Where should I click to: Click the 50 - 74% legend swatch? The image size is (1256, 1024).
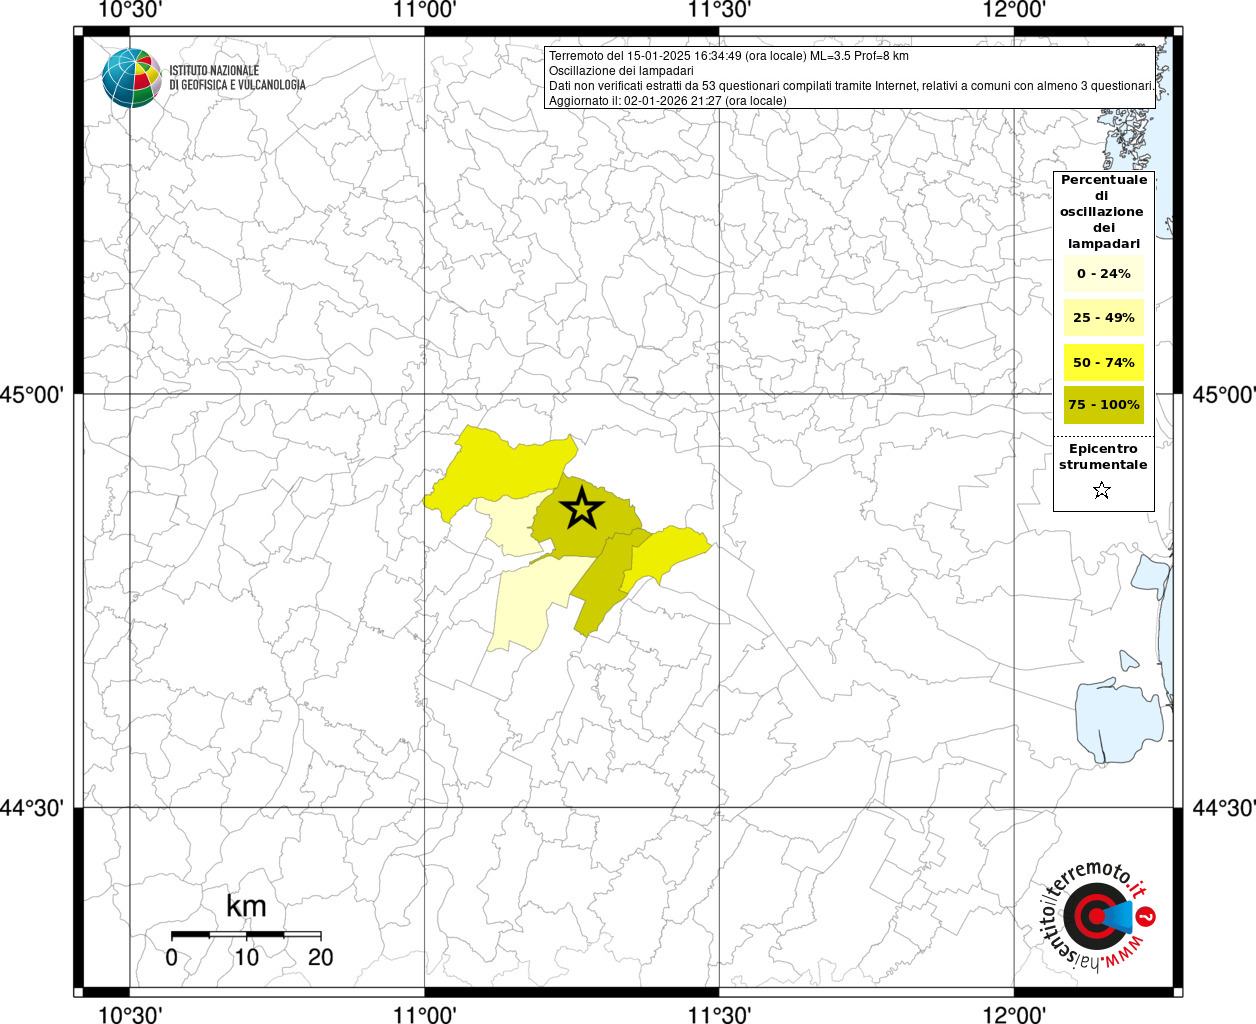pyautogui.click(x=1103, y=362)
